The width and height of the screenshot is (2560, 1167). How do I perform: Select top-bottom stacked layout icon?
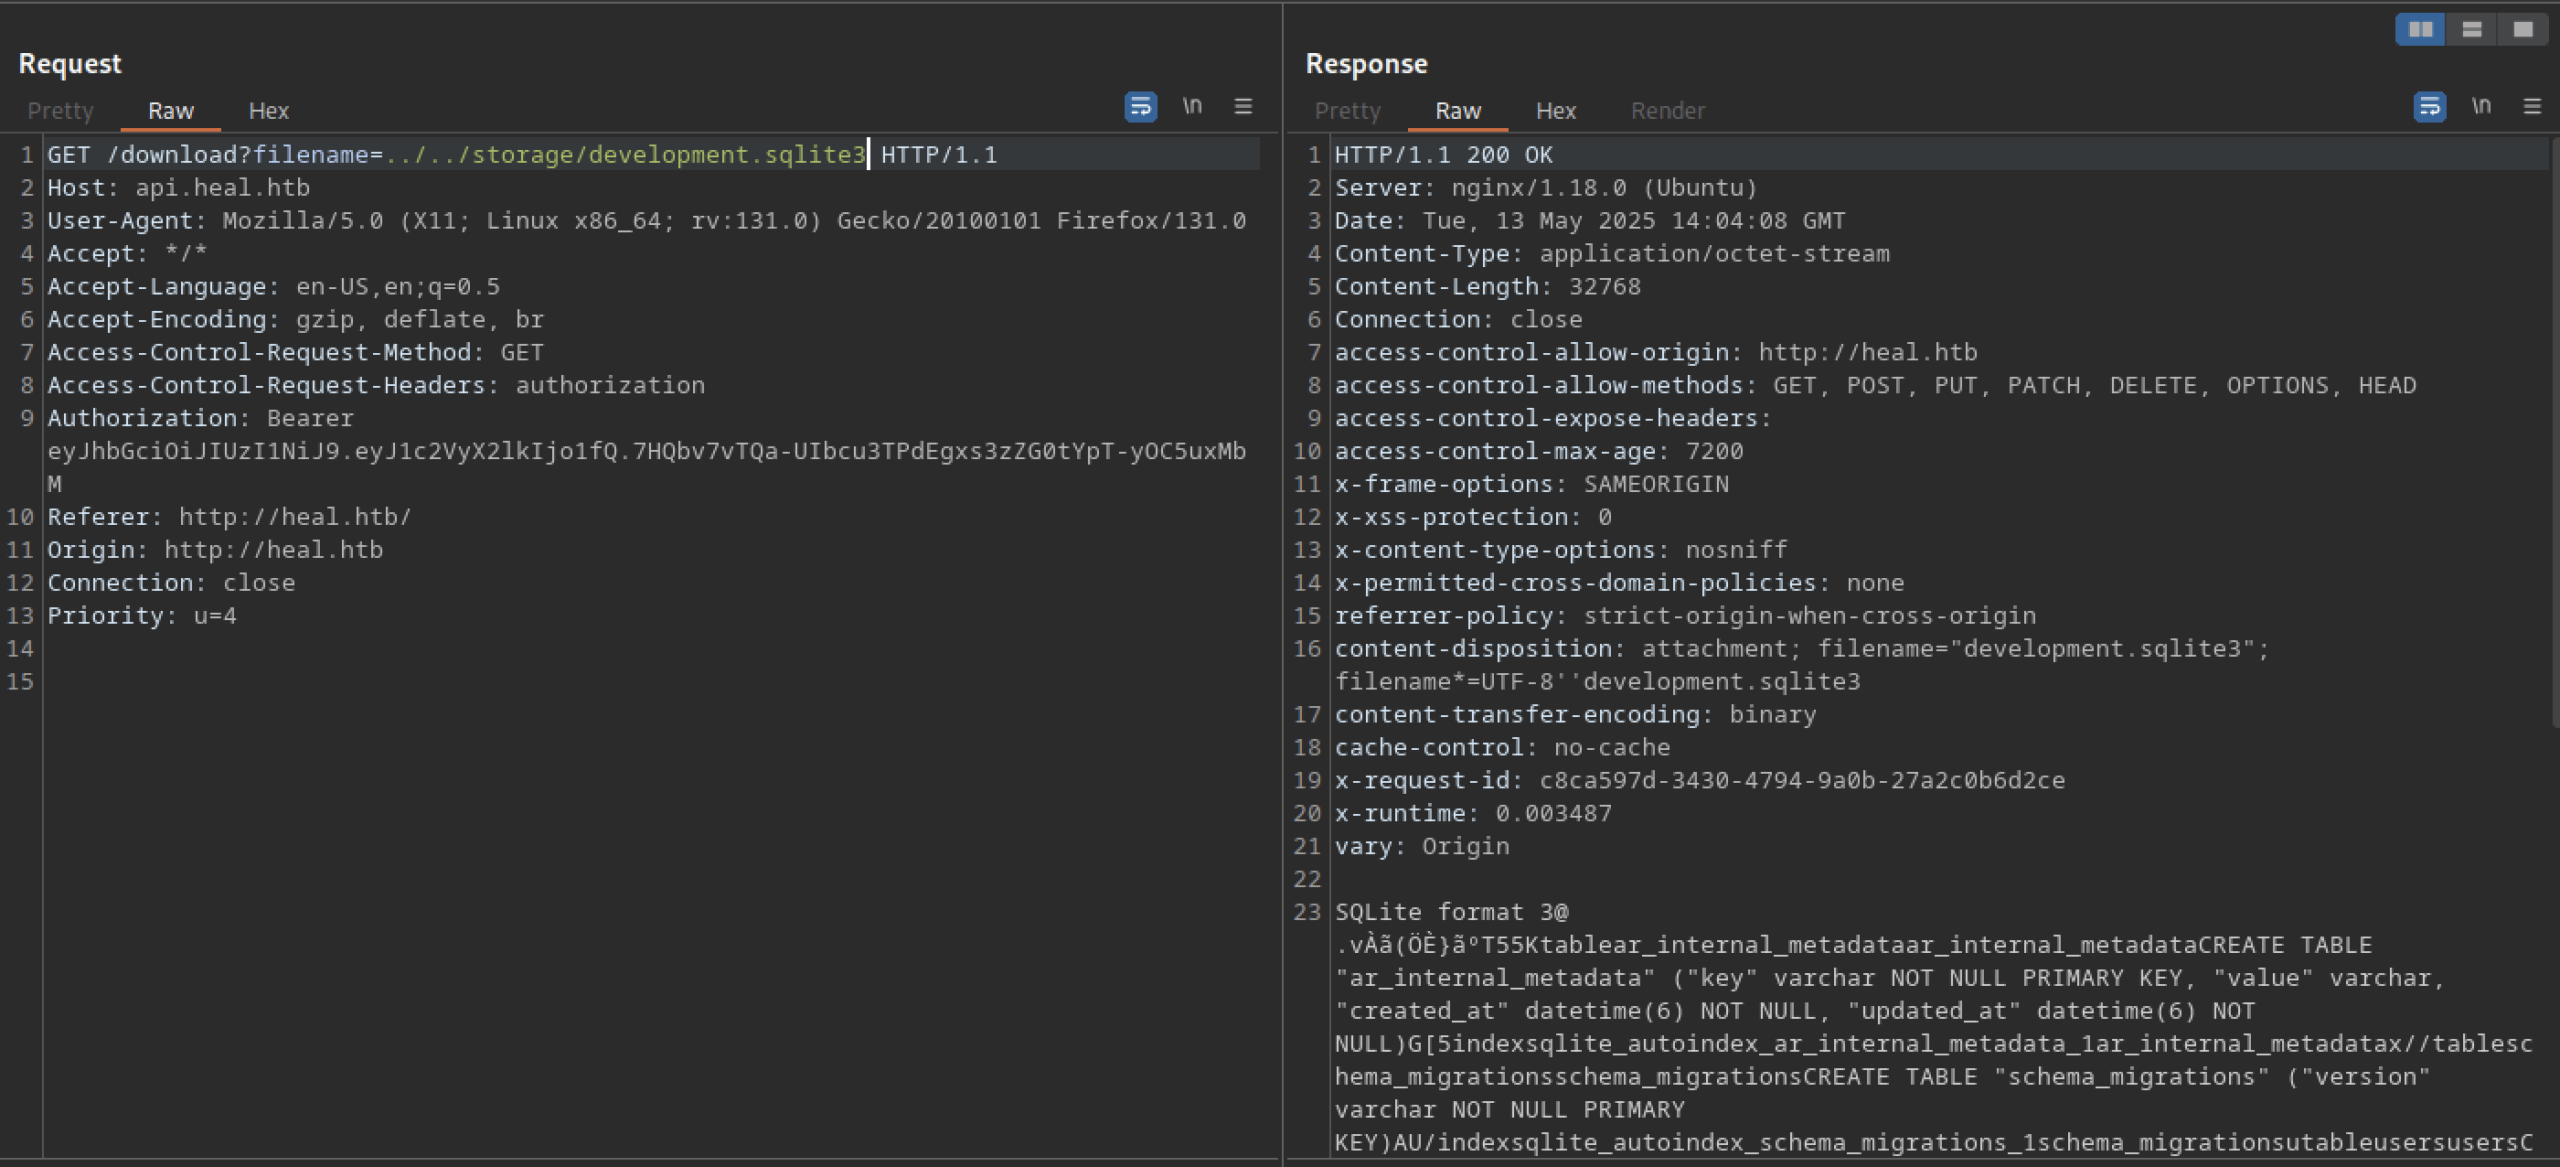click(x=2472, y=30)
